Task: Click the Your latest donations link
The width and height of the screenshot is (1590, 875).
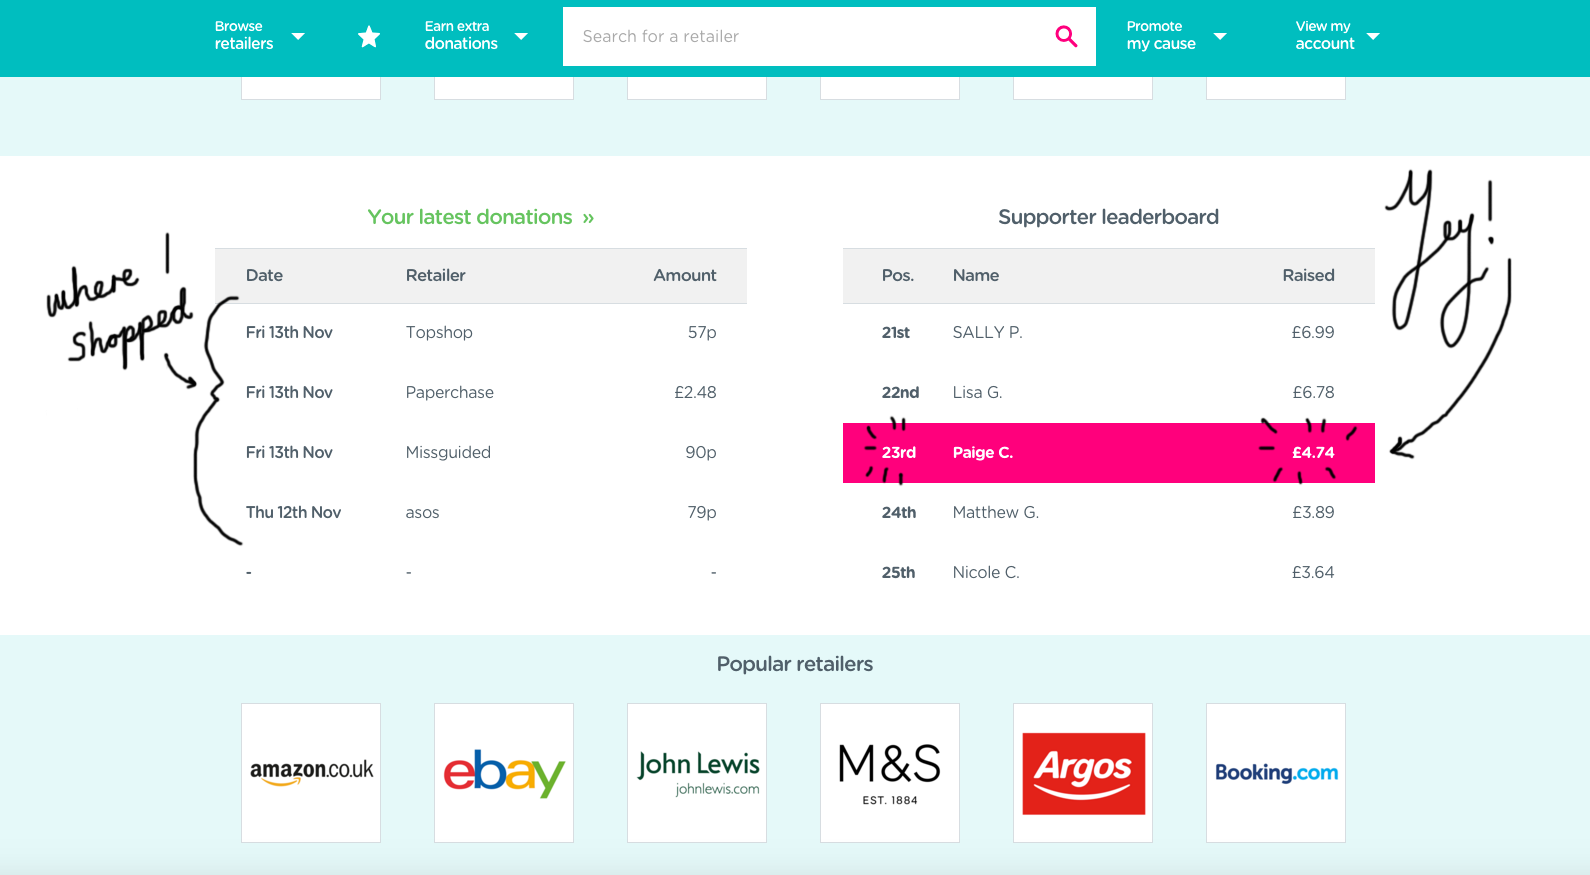Action: tap(481, 217)
